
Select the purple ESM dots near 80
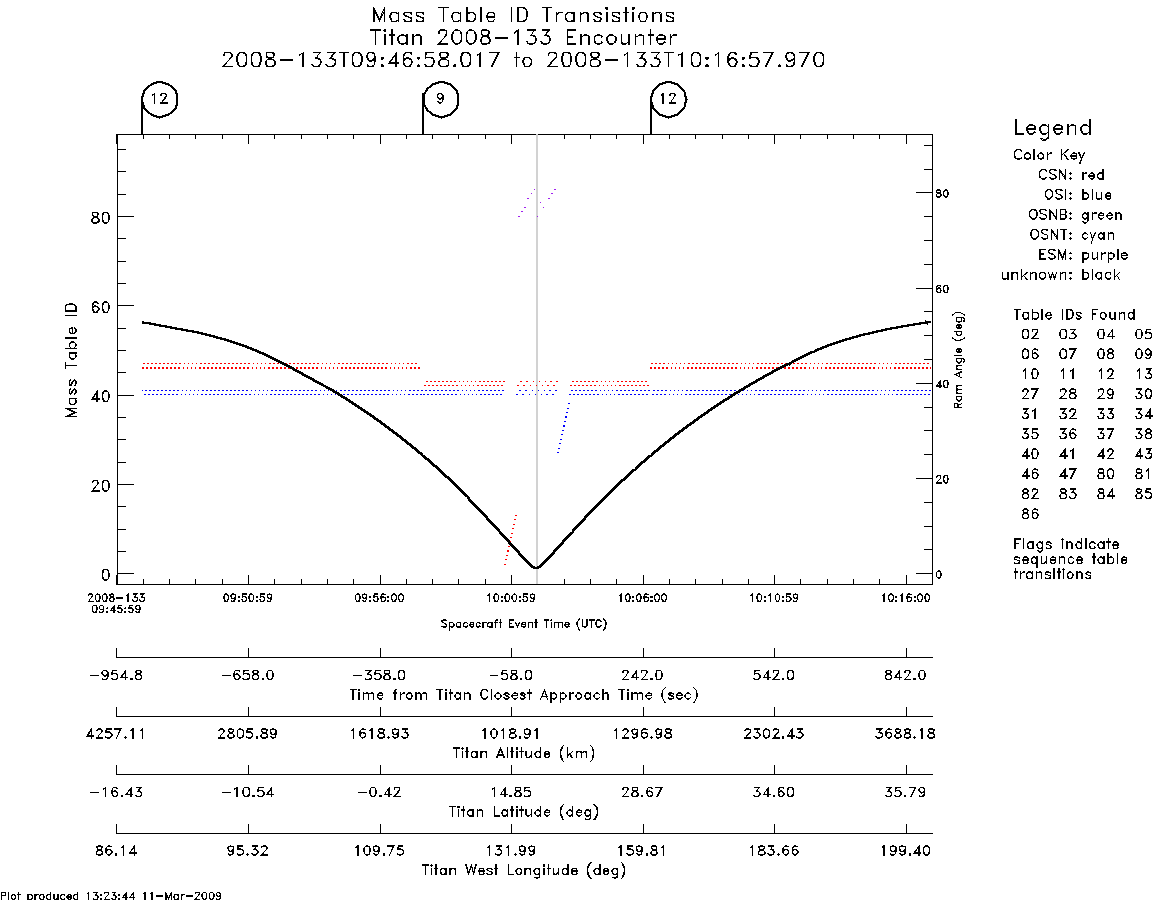[538, 201]
